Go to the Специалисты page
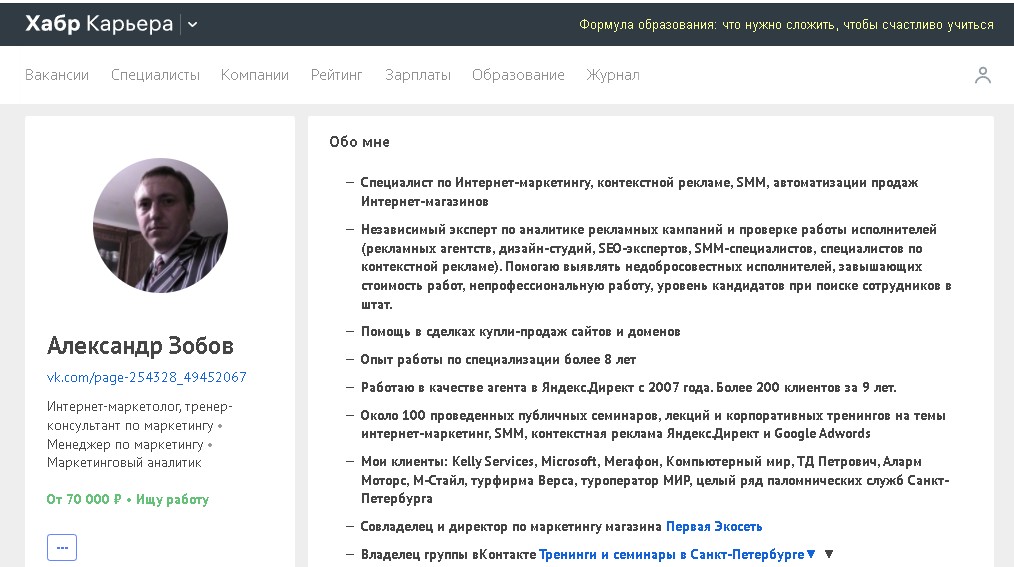This screenshot has width=1014, height=567. click(x=155, y=75)
